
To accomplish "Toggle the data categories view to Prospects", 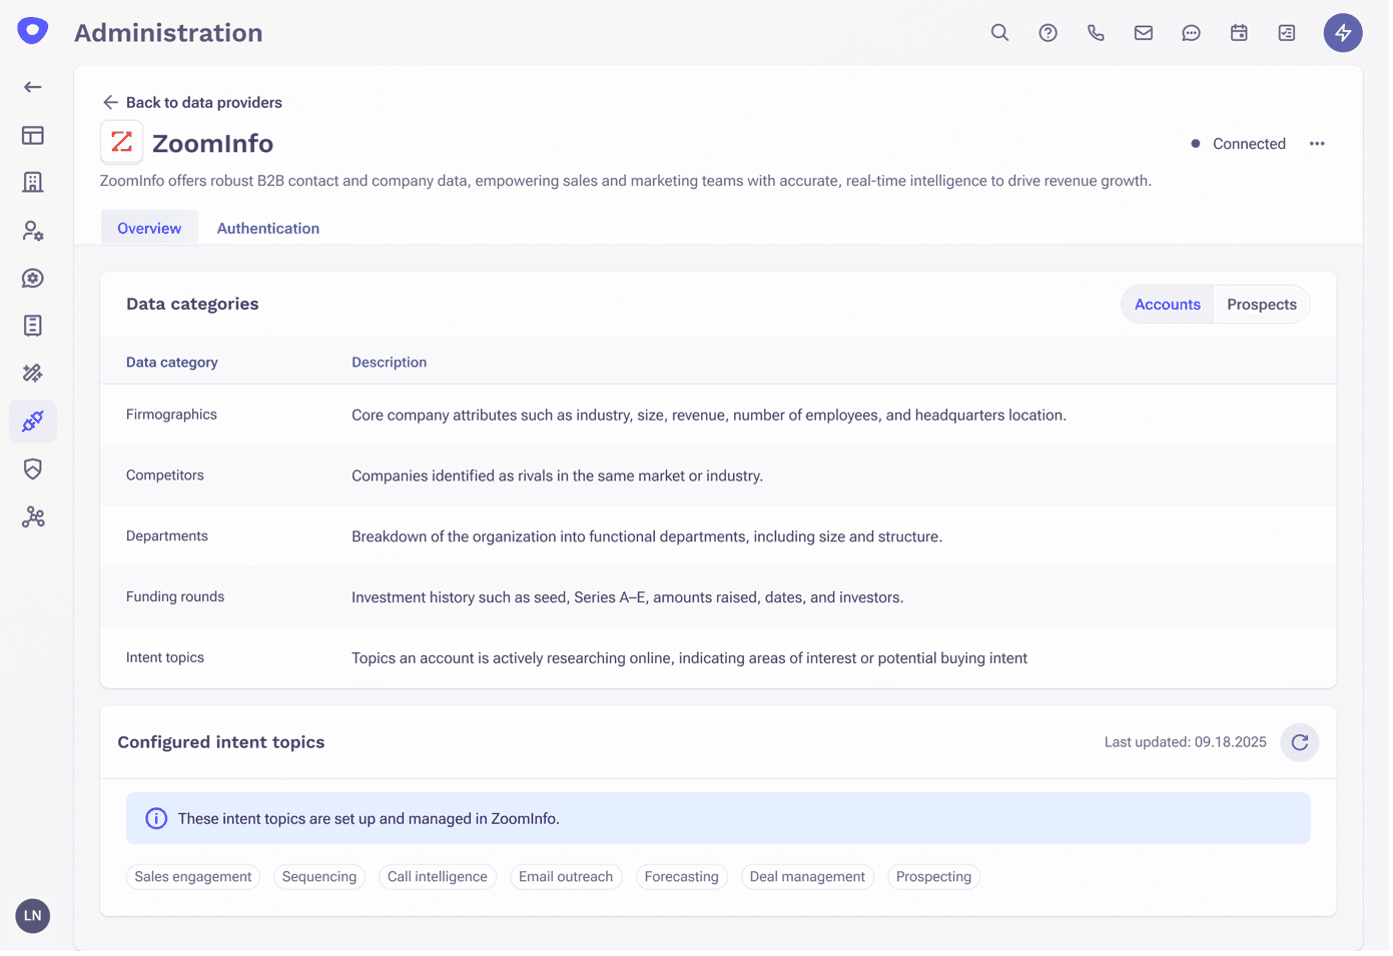I will 1261,304.
